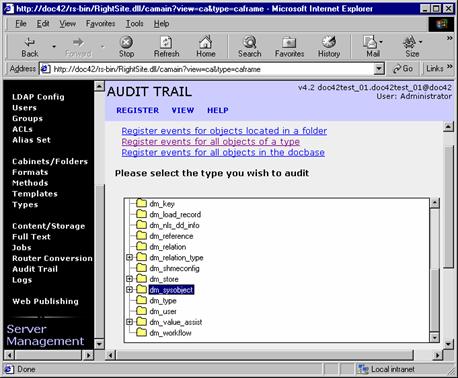Image resolution: width=458 pixels, height=378 pixels.
Task: Select the dm_reference type
Action: [x=171, y=236]
